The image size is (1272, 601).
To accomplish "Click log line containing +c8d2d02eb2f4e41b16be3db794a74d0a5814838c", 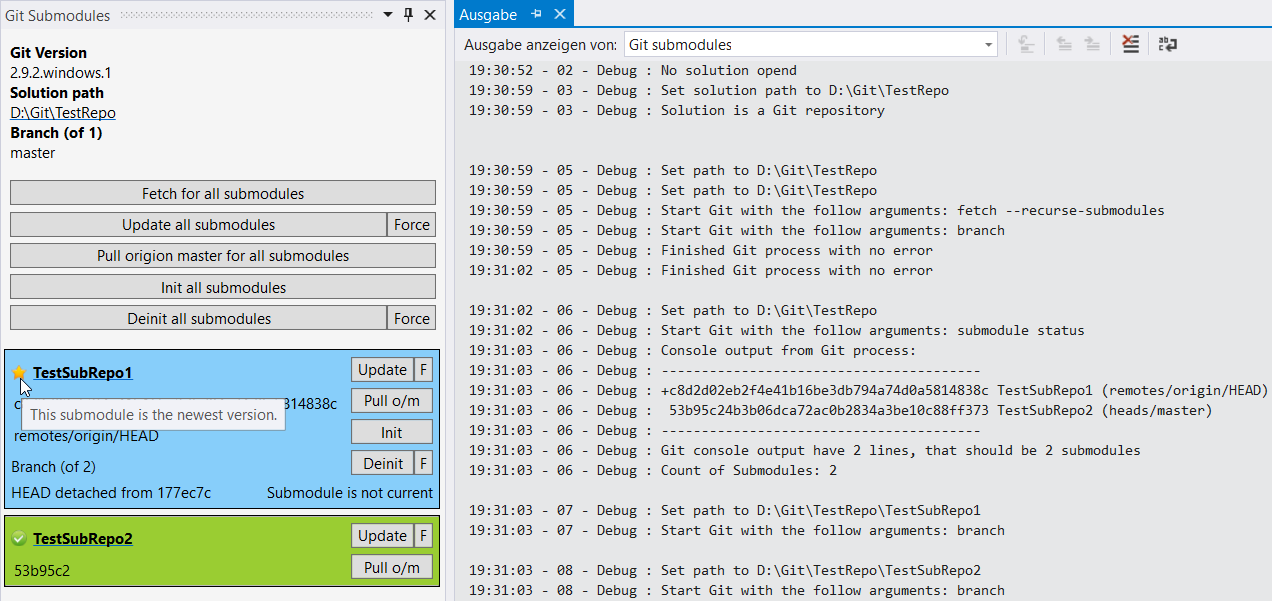I will [x=868, y=390].
